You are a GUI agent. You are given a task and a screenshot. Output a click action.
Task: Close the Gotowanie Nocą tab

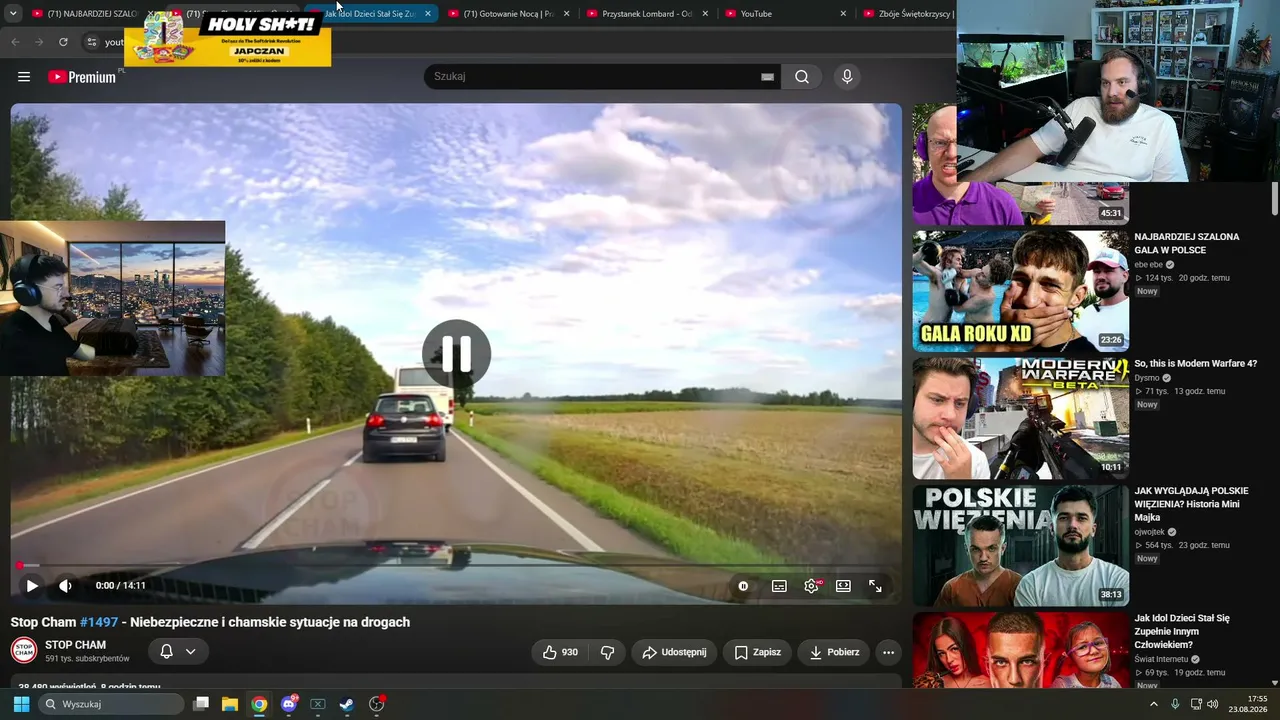click(566, 14)
